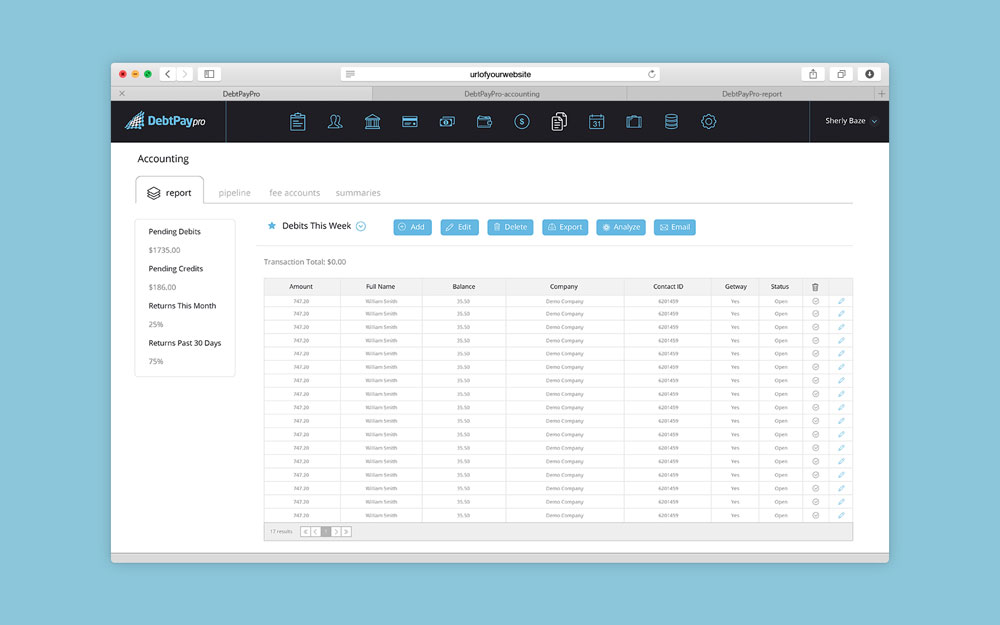Click the wallet icon in navbar

coord(484,122)
